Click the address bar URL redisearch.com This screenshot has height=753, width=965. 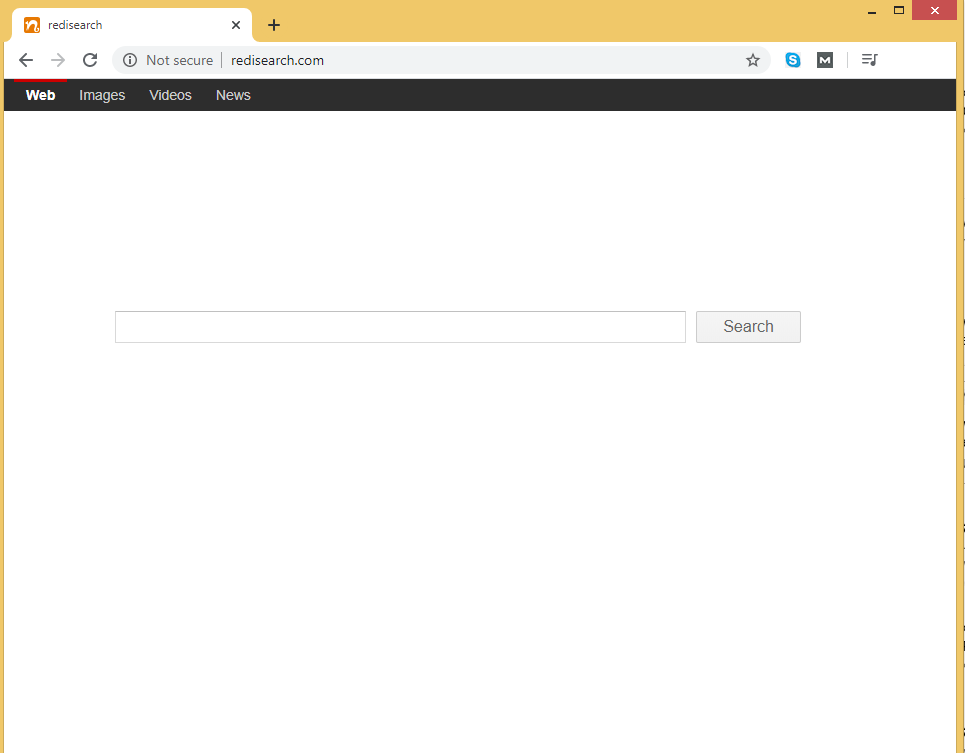coord(278,60)
